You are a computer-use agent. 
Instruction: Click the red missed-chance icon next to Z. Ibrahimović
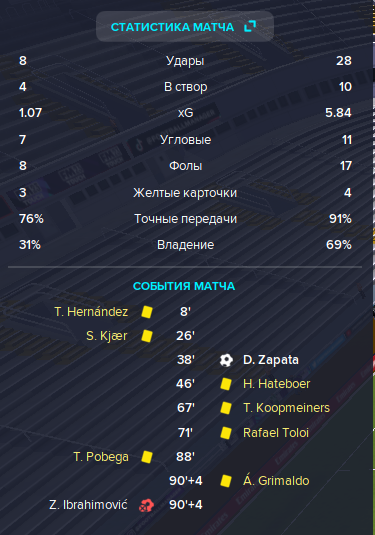tap(146, 505)
